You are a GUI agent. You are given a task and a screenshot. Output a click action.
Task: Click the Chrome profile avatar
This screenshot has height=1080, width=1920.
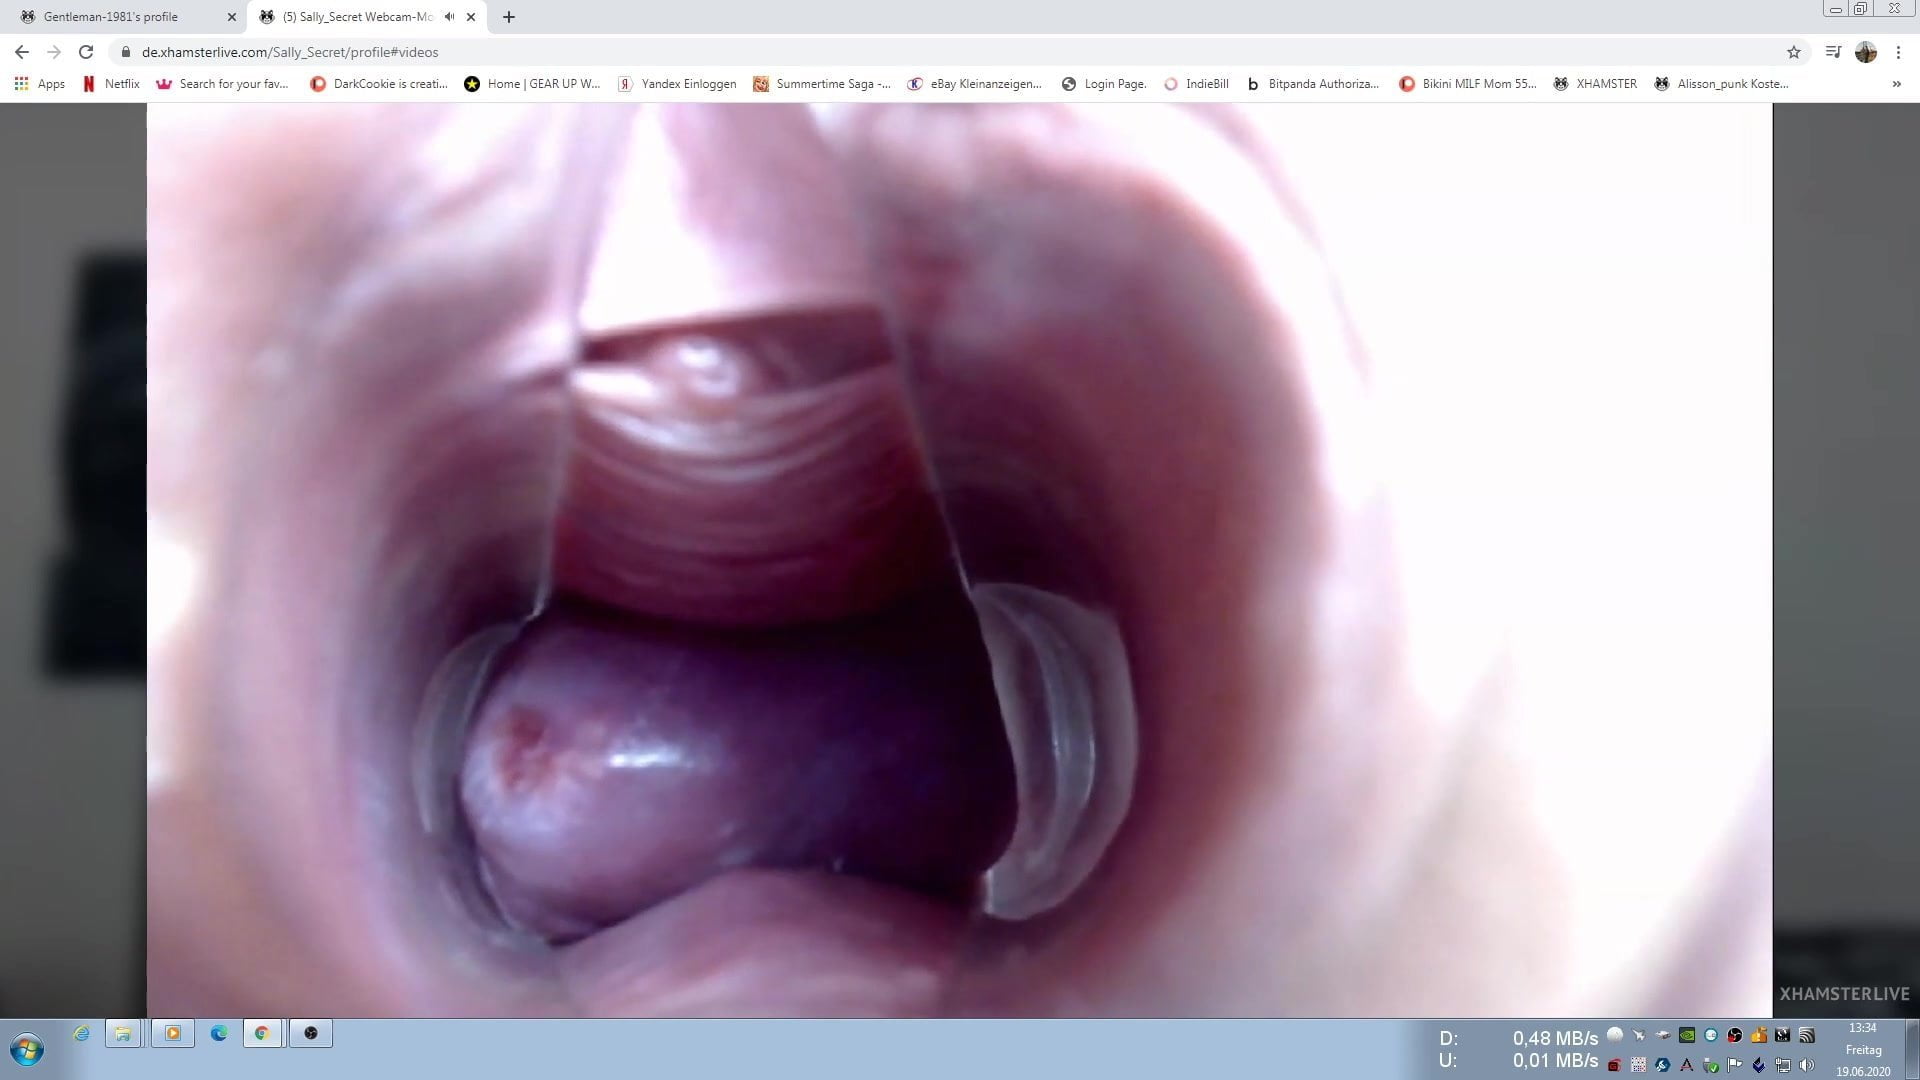tap(1866, 52)
